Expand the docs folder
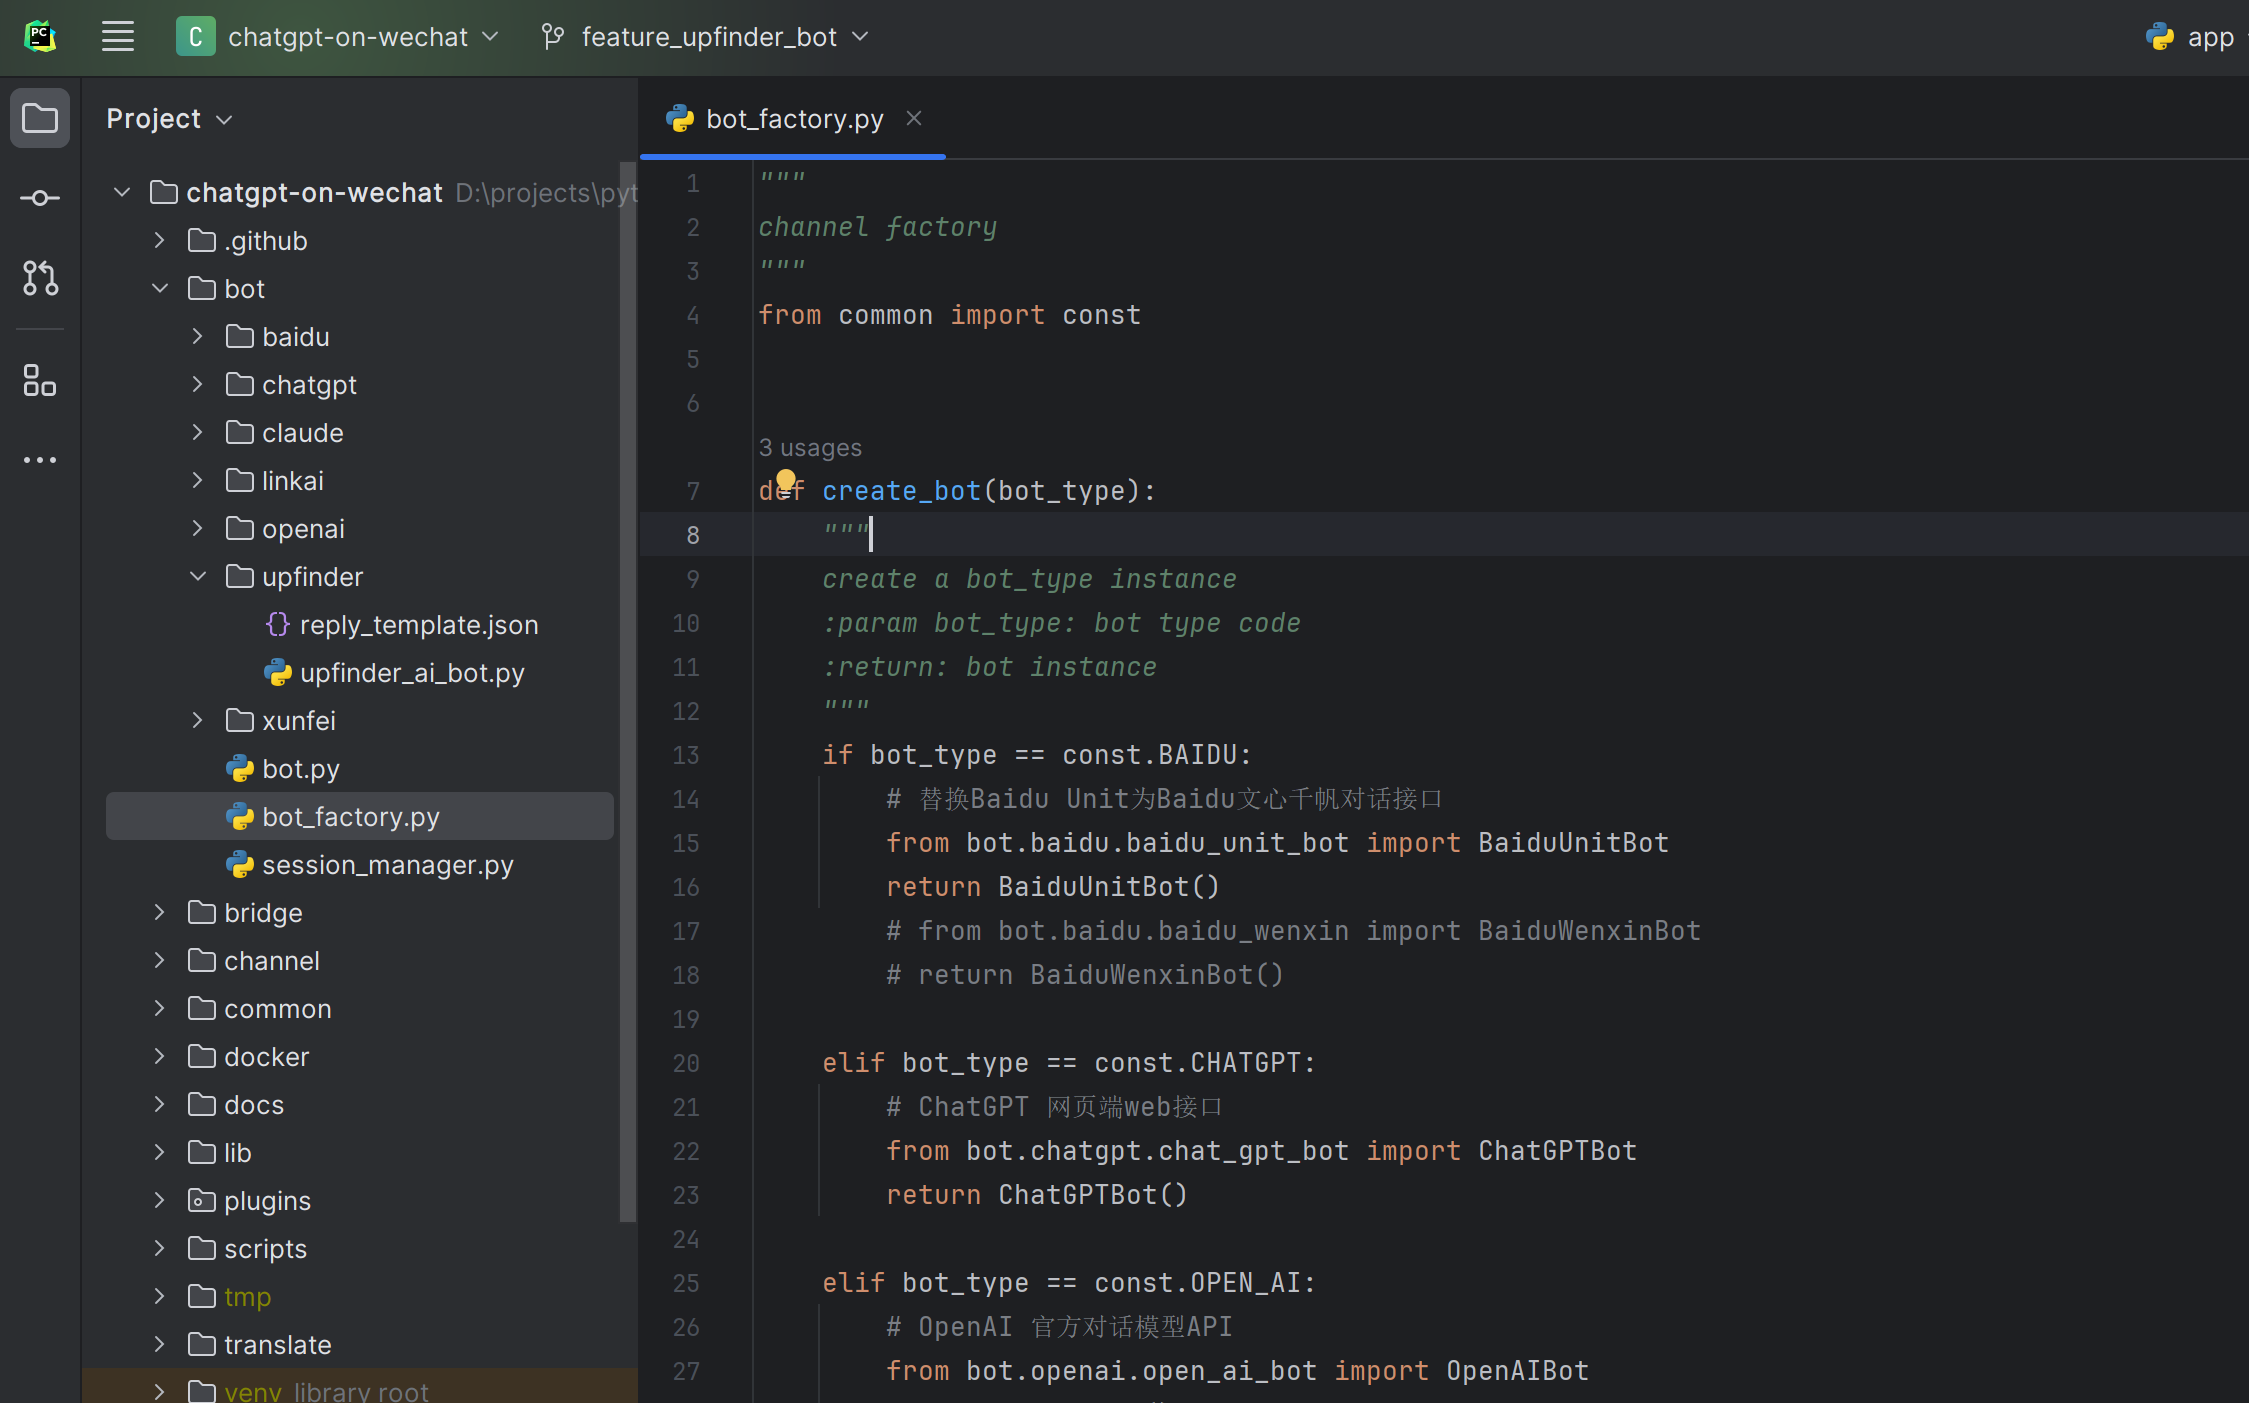Viewport: 2249px width, 1403px height. point(160,1104)
